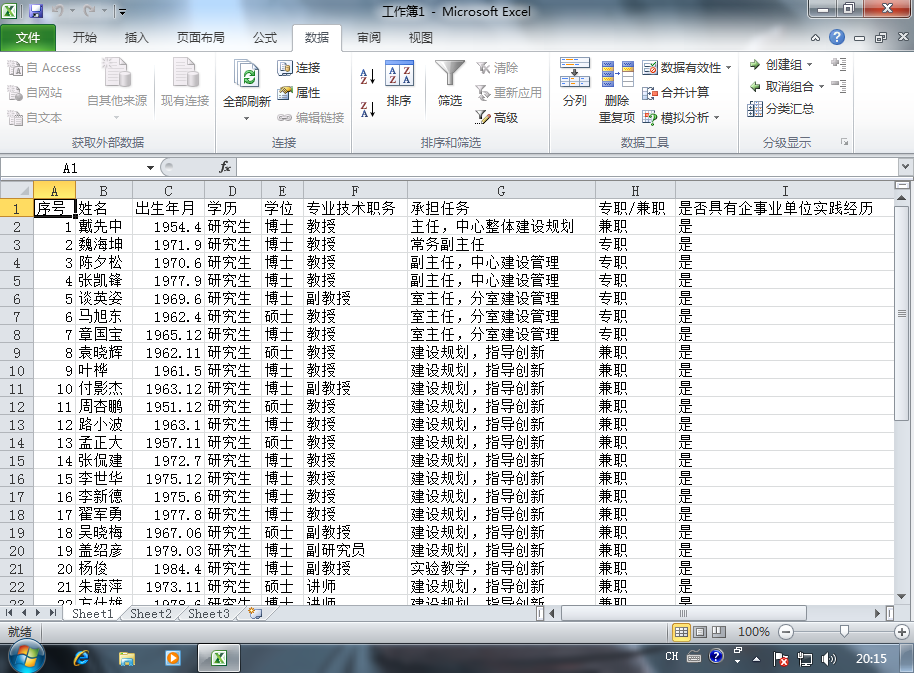Click inside the formula bar input
Image resolution: width=914 pixels, height=673 pixels.
[567, 168]
